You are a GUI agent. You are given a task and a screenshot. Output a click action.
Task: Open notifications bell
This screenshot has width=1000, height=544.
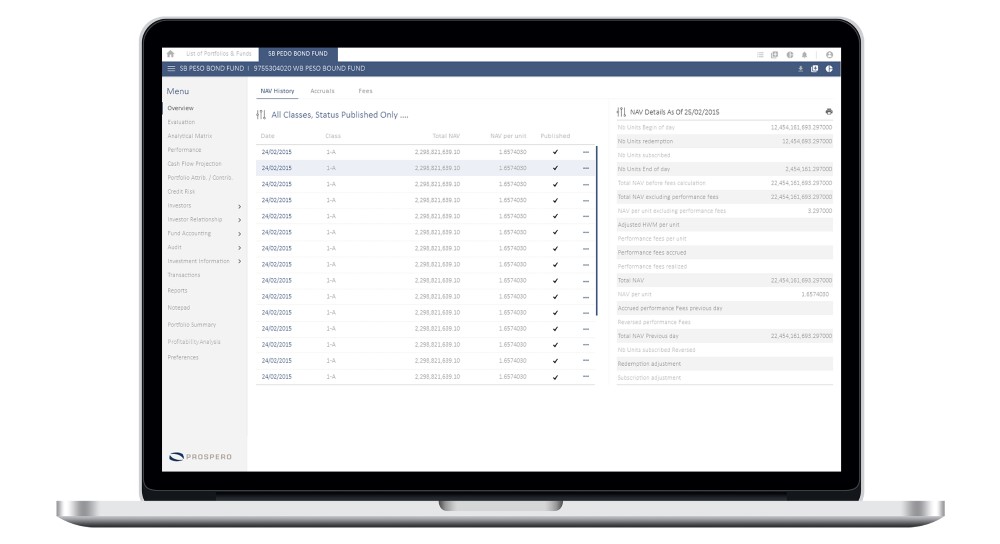(x=804, y=55)
